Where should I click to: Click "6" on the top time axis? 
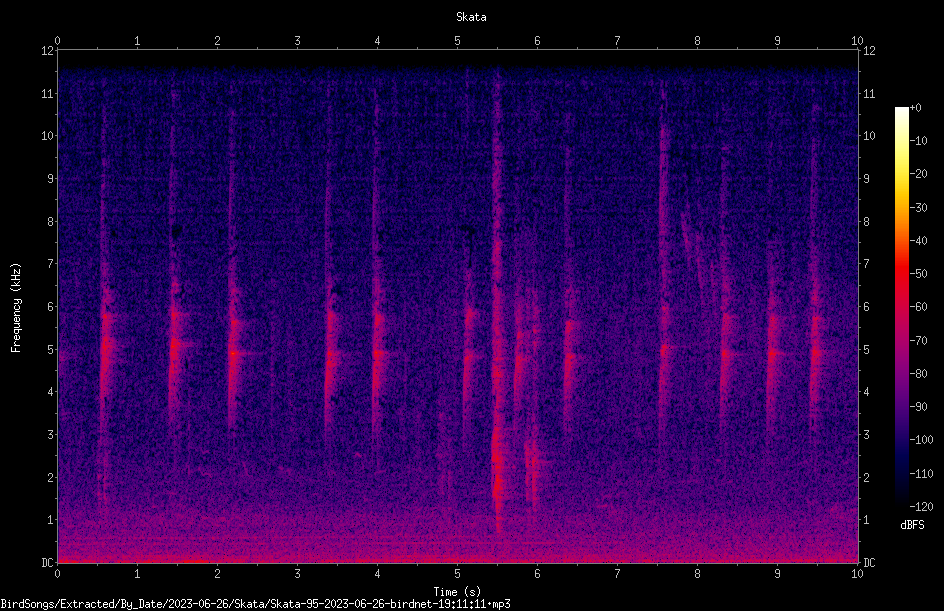pyautogui.click(x=537, y=41)
